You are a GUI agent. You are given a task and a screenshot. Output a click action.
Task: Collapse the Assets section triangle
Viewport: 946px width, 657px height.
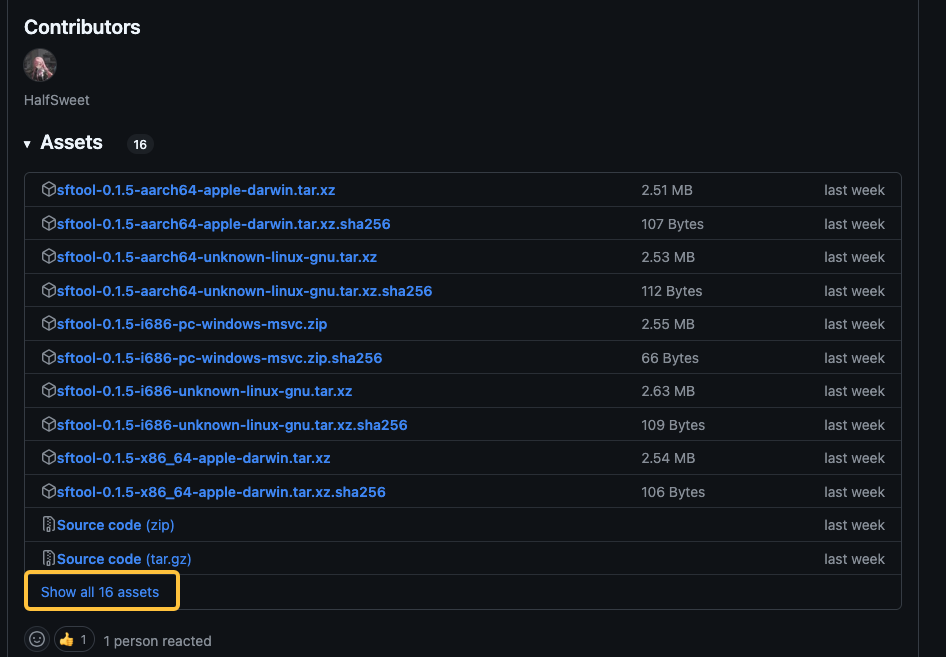(27, 144)
